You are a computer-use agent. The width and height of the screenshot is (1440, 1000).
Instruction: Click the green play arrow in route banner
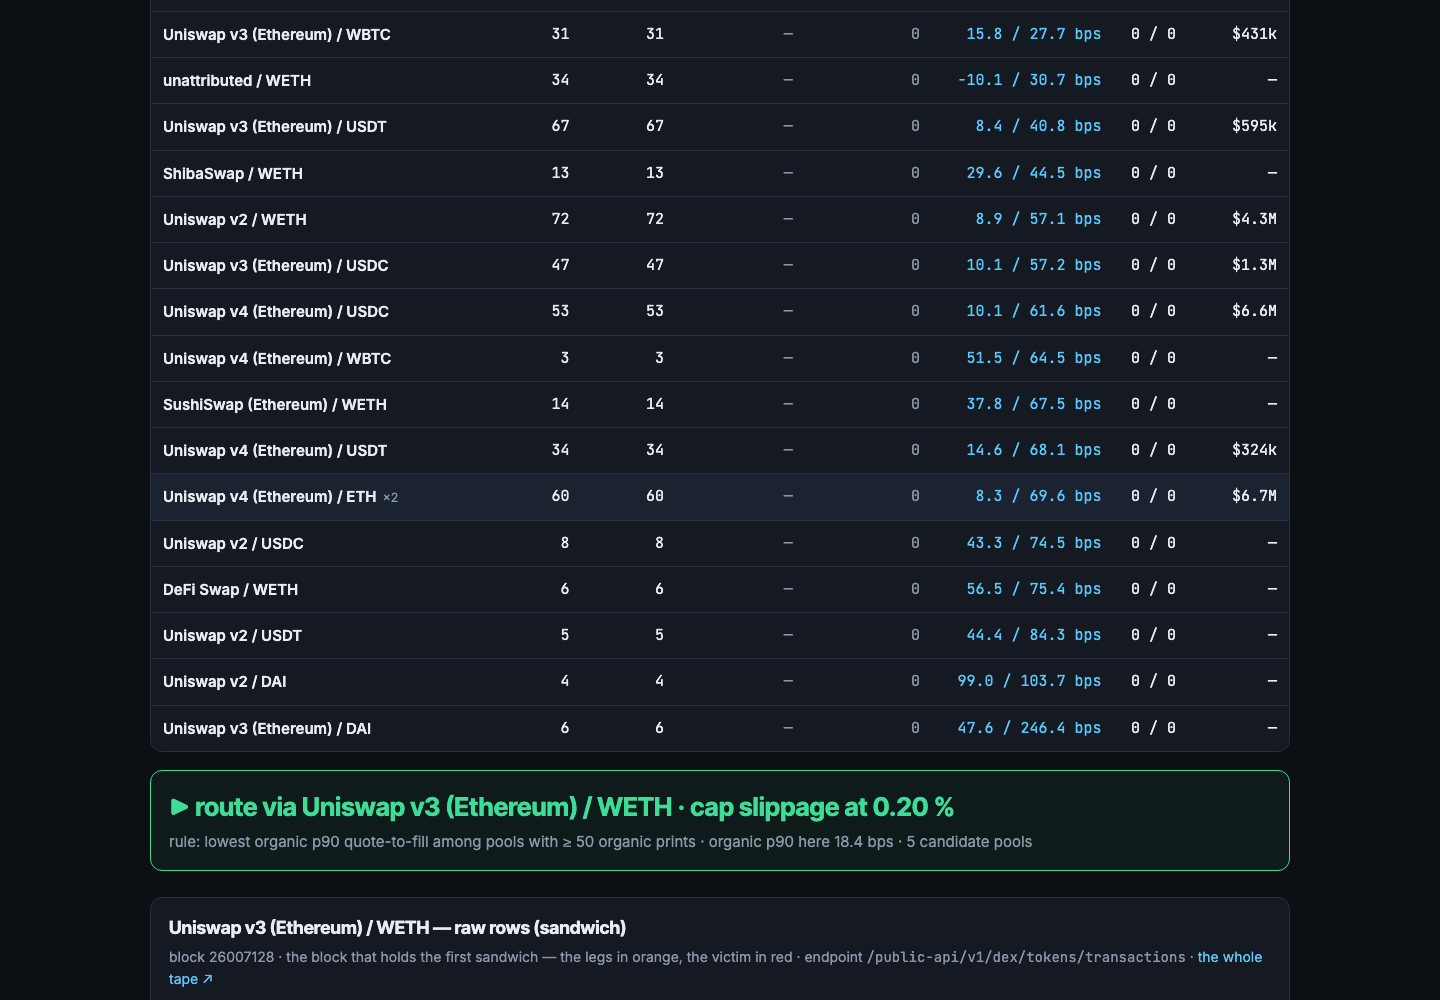(x=180, y=807)
